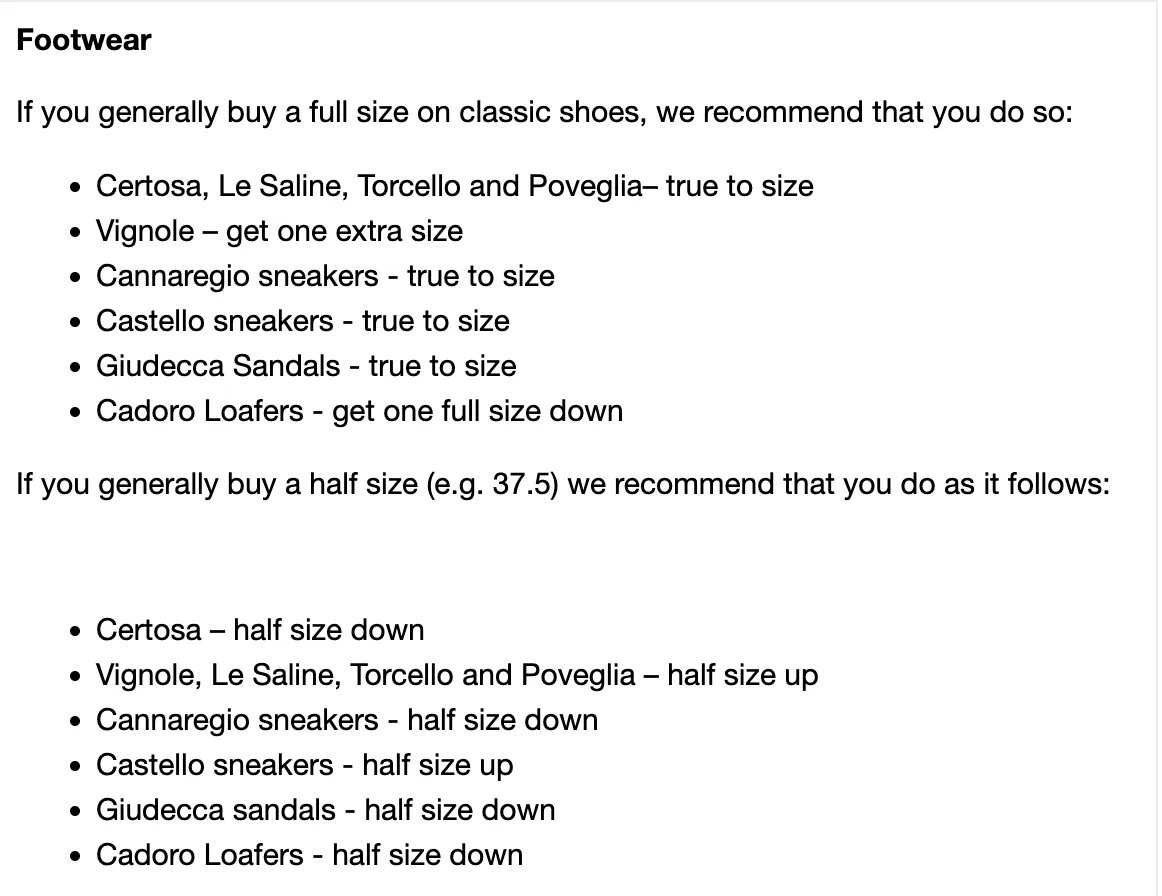Viewport: 1162px width, 896px height.
Task: Click the Giudecca Sandals true to size item
Action: 306,366
